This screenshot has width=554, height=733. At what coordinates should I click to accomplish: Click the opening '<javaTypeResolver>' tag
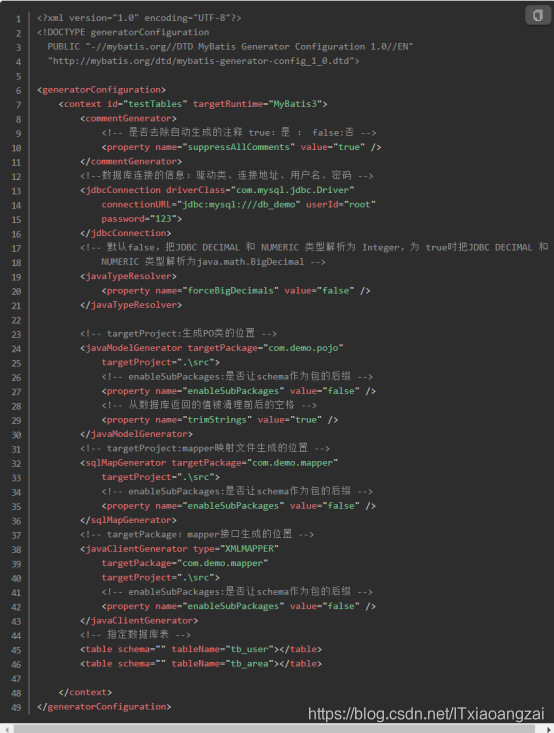(x=128, y=276)
